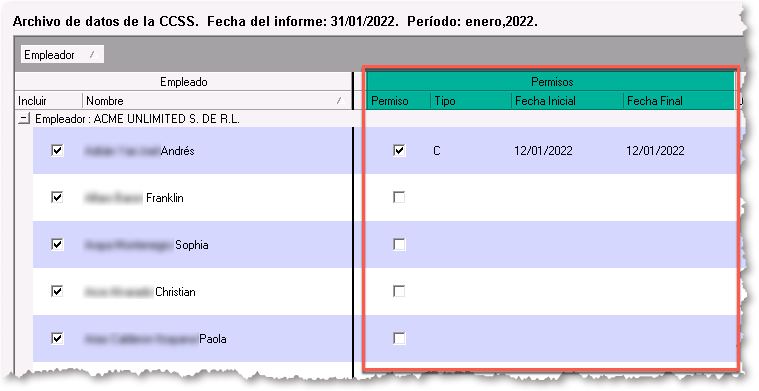Image resolution: width=759 pixels, height=391 pixels.
Task: Enable the Permiso checkbox for Sophia
Action: (399, 244)
